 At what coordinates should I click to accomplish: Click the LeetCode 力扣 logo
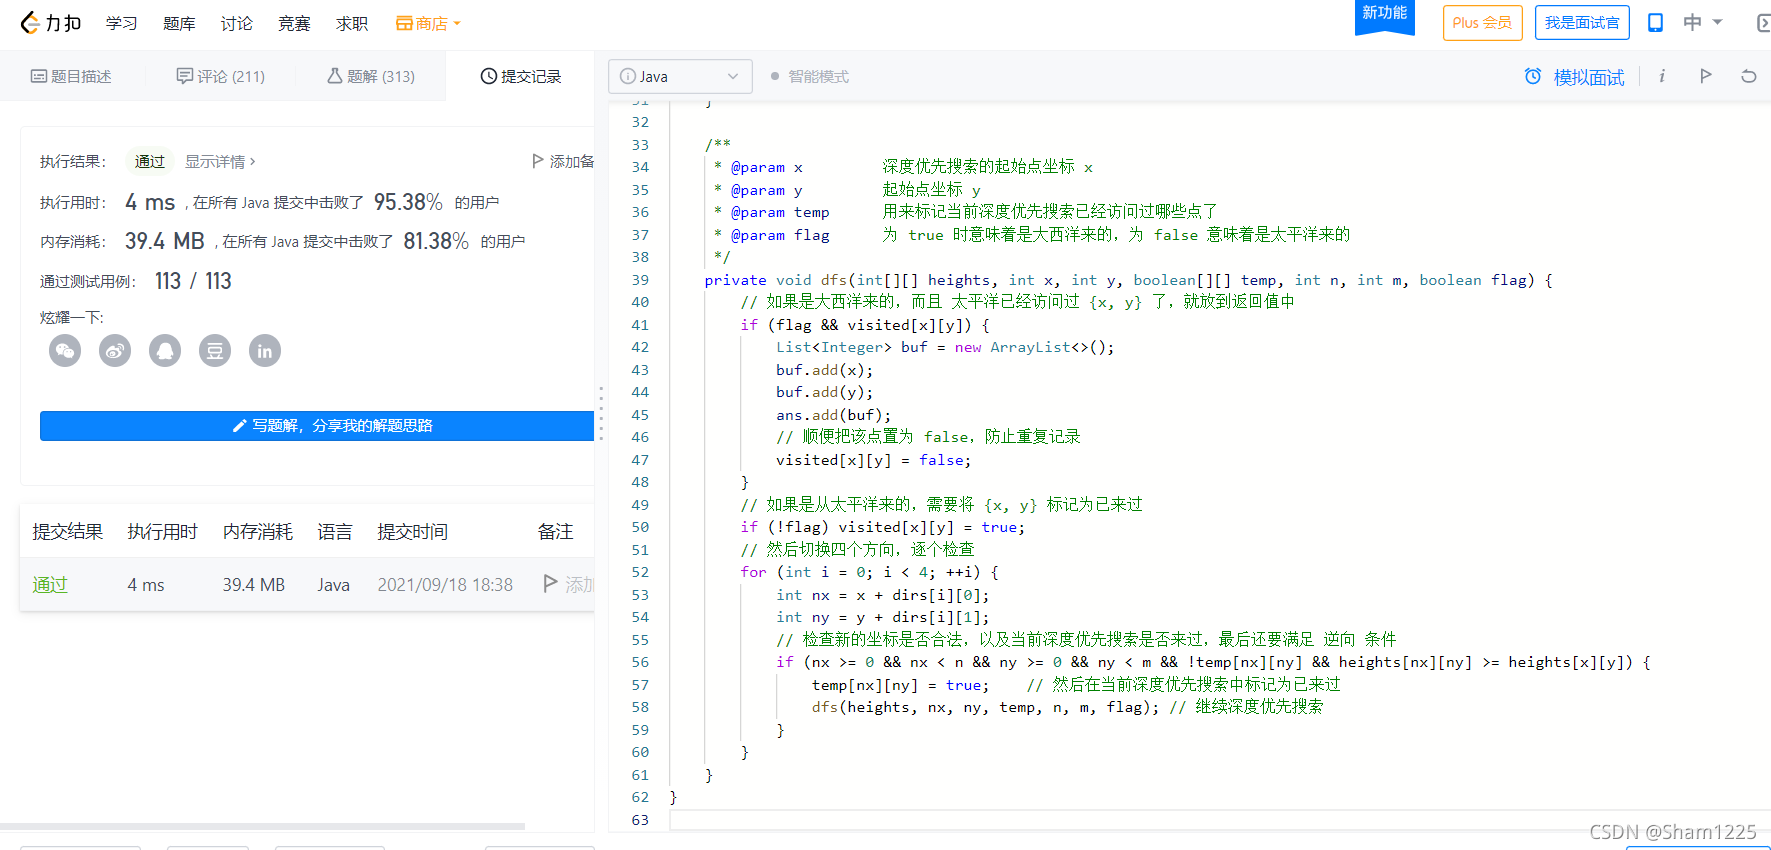[50, 23]
